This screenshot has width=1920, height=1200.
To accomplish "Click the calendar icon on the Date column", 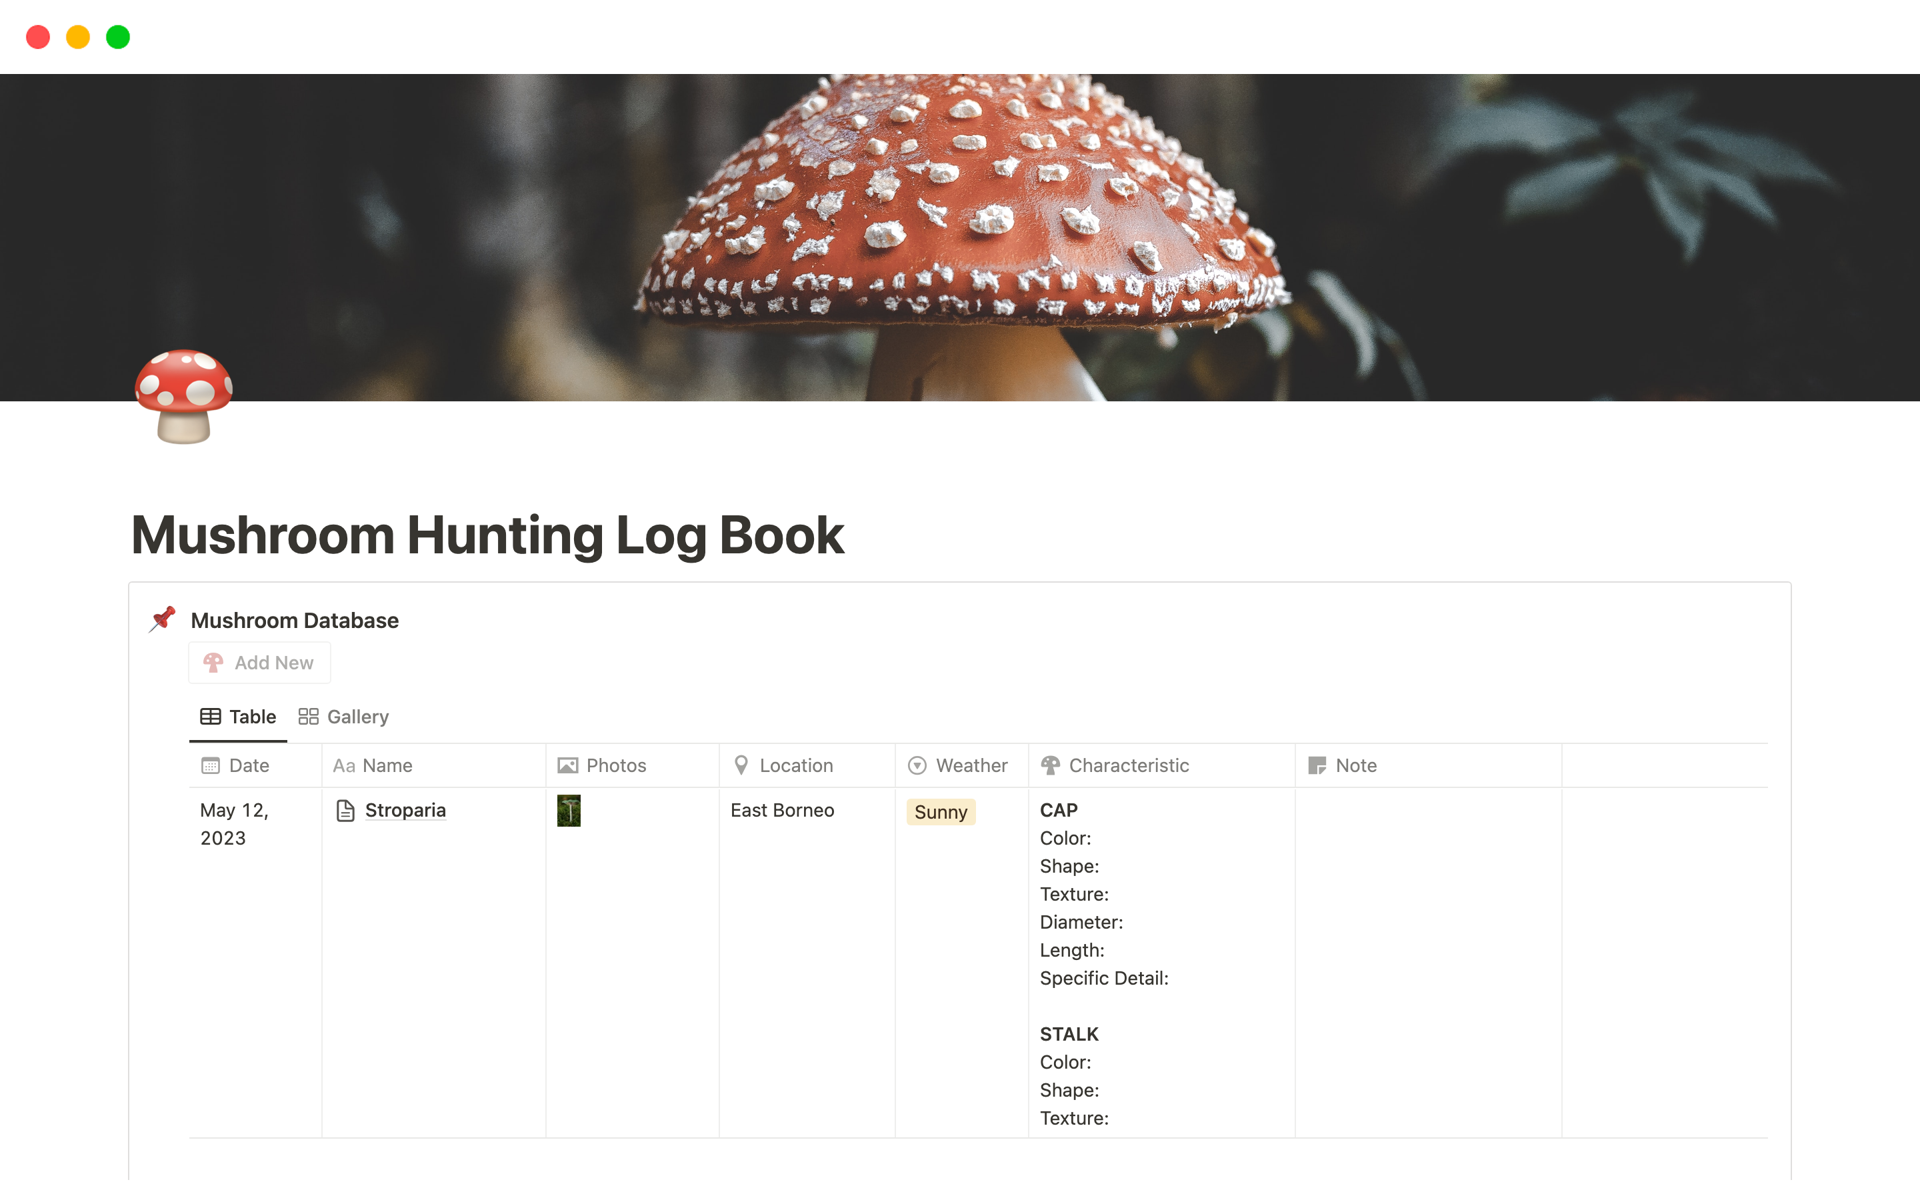I will 210,765.
